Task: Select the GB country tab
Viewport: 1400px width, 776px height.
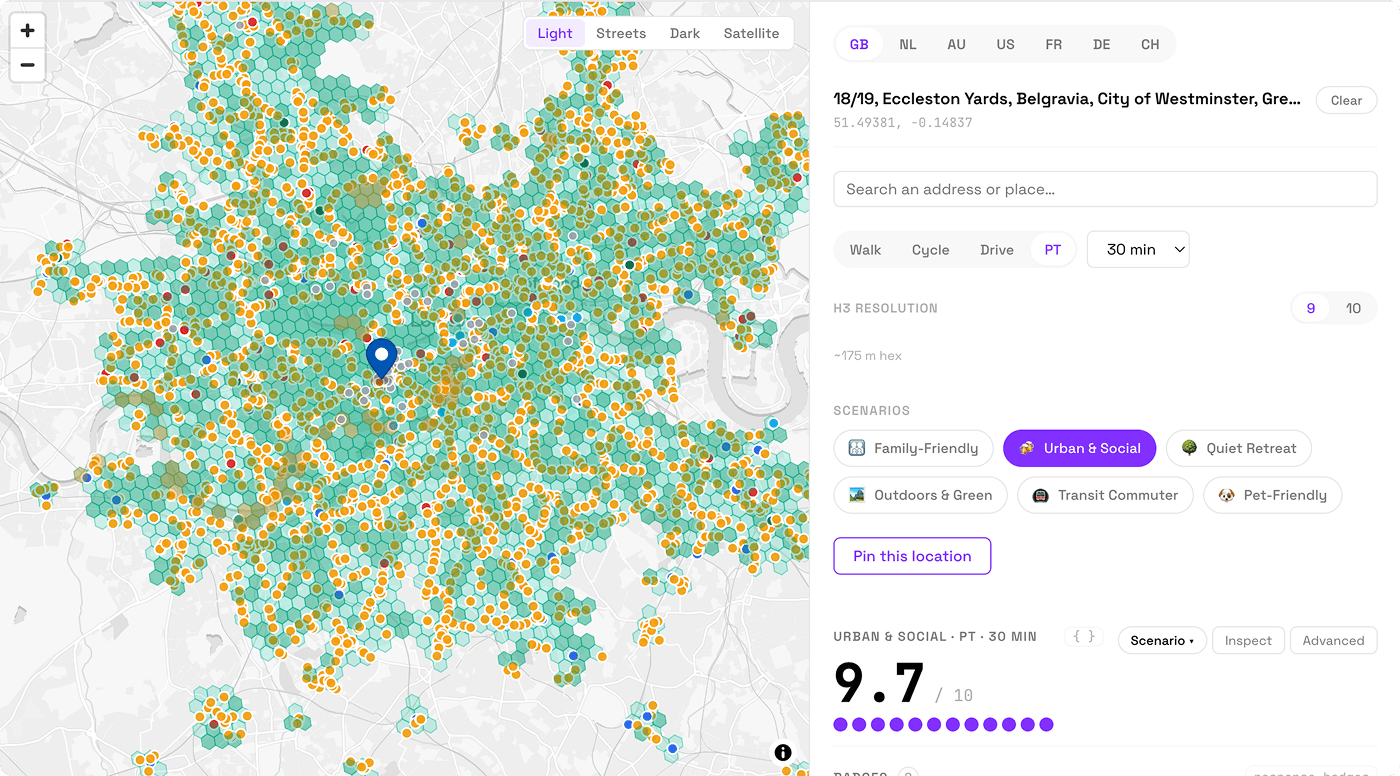Action: 859,44
